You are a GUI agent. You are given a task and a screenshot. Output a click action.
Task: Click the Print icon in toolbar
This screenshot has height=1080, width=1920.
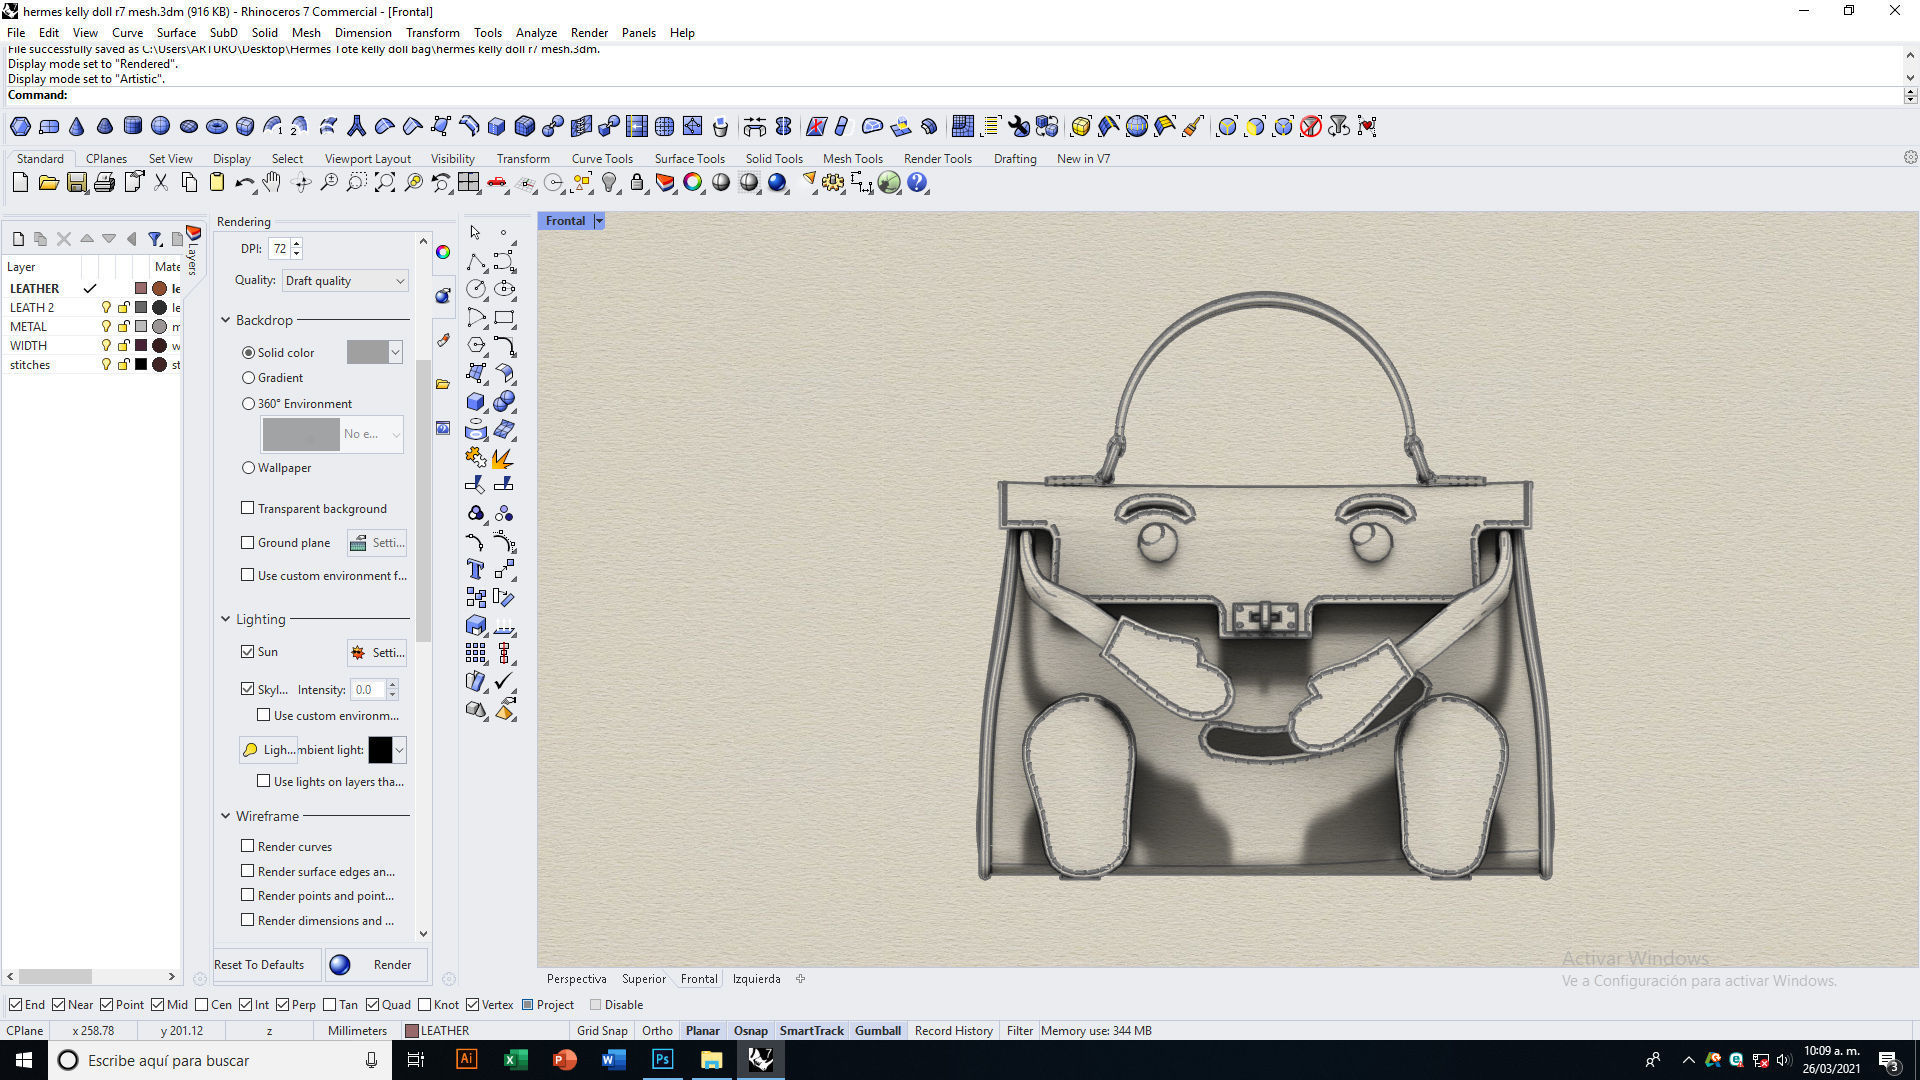point(104,182)
